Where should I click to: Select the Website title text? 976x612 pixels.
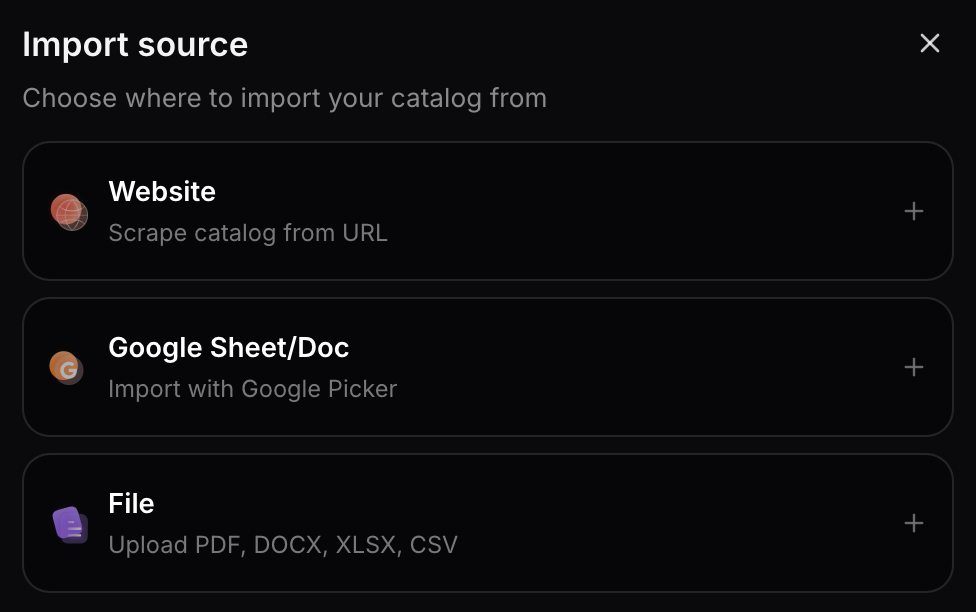tap(162, 191)
